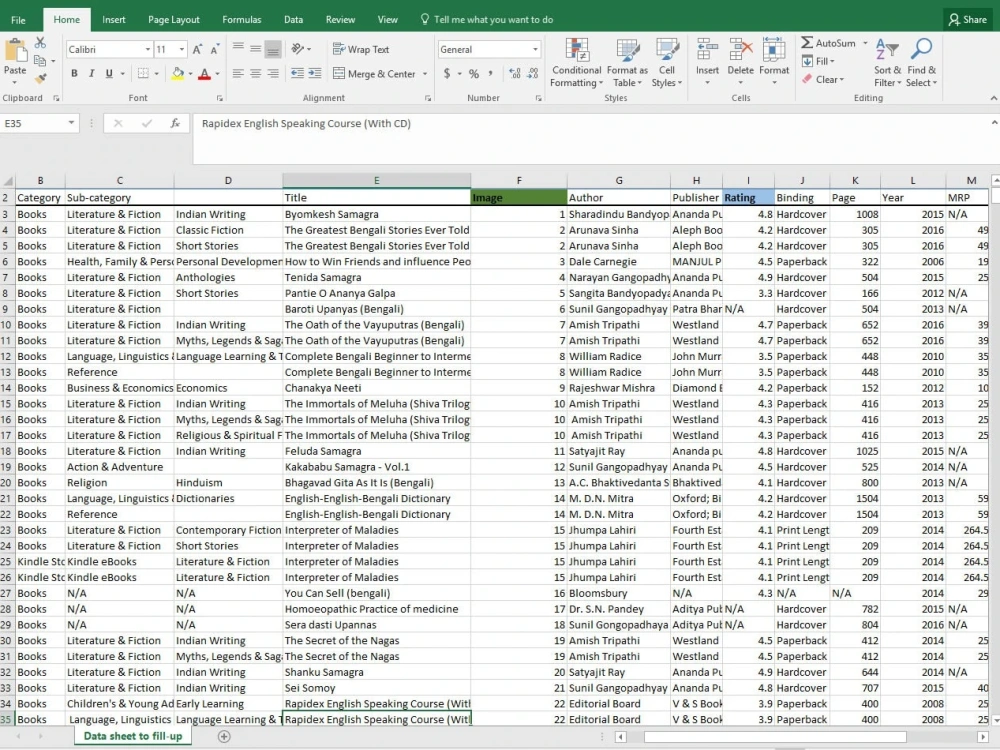Open the Sort & Filter menu
The width and height of the screenshot is (1000, 750).
coord(887,63)
